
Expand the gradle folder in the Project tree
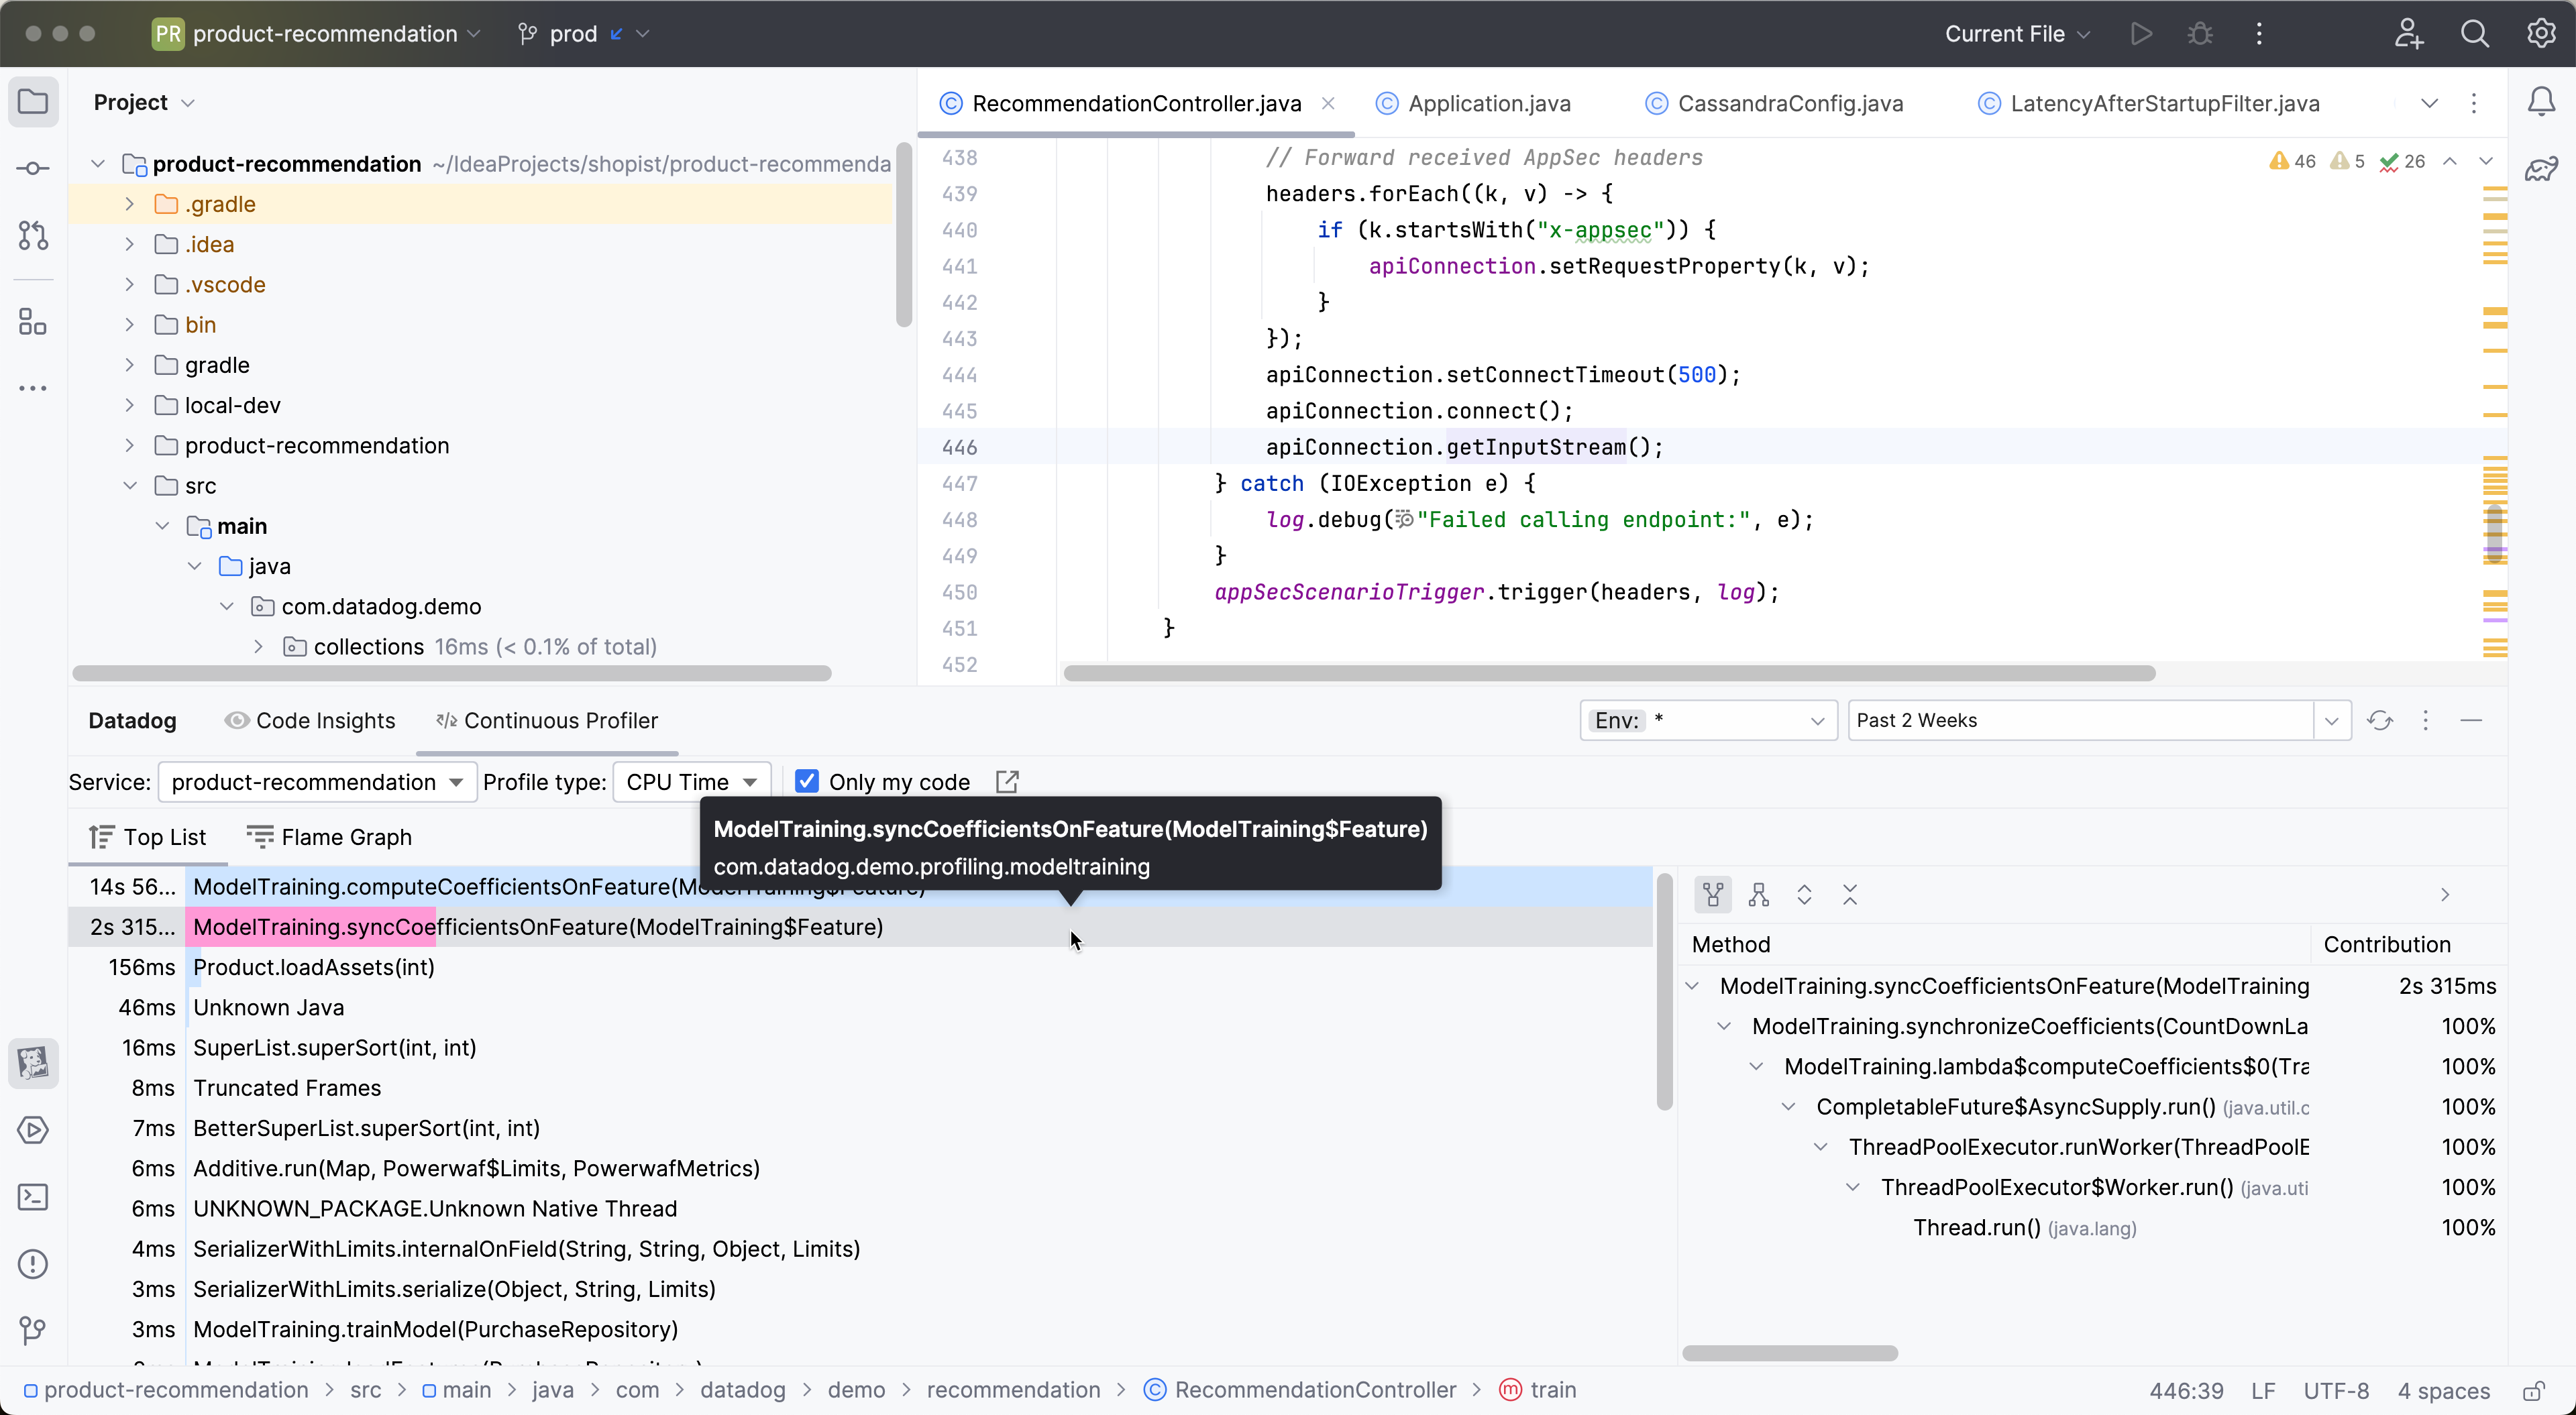[x=129, y=364]
